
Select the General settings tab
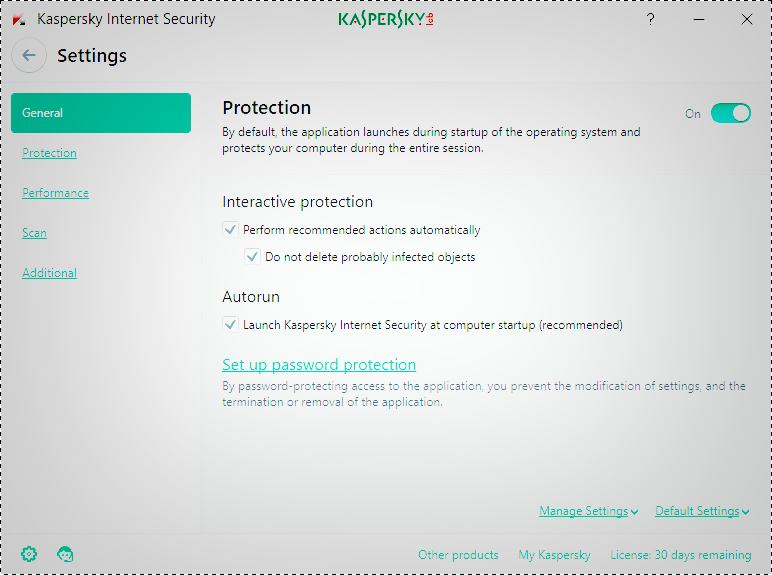[x=101, y=113]
